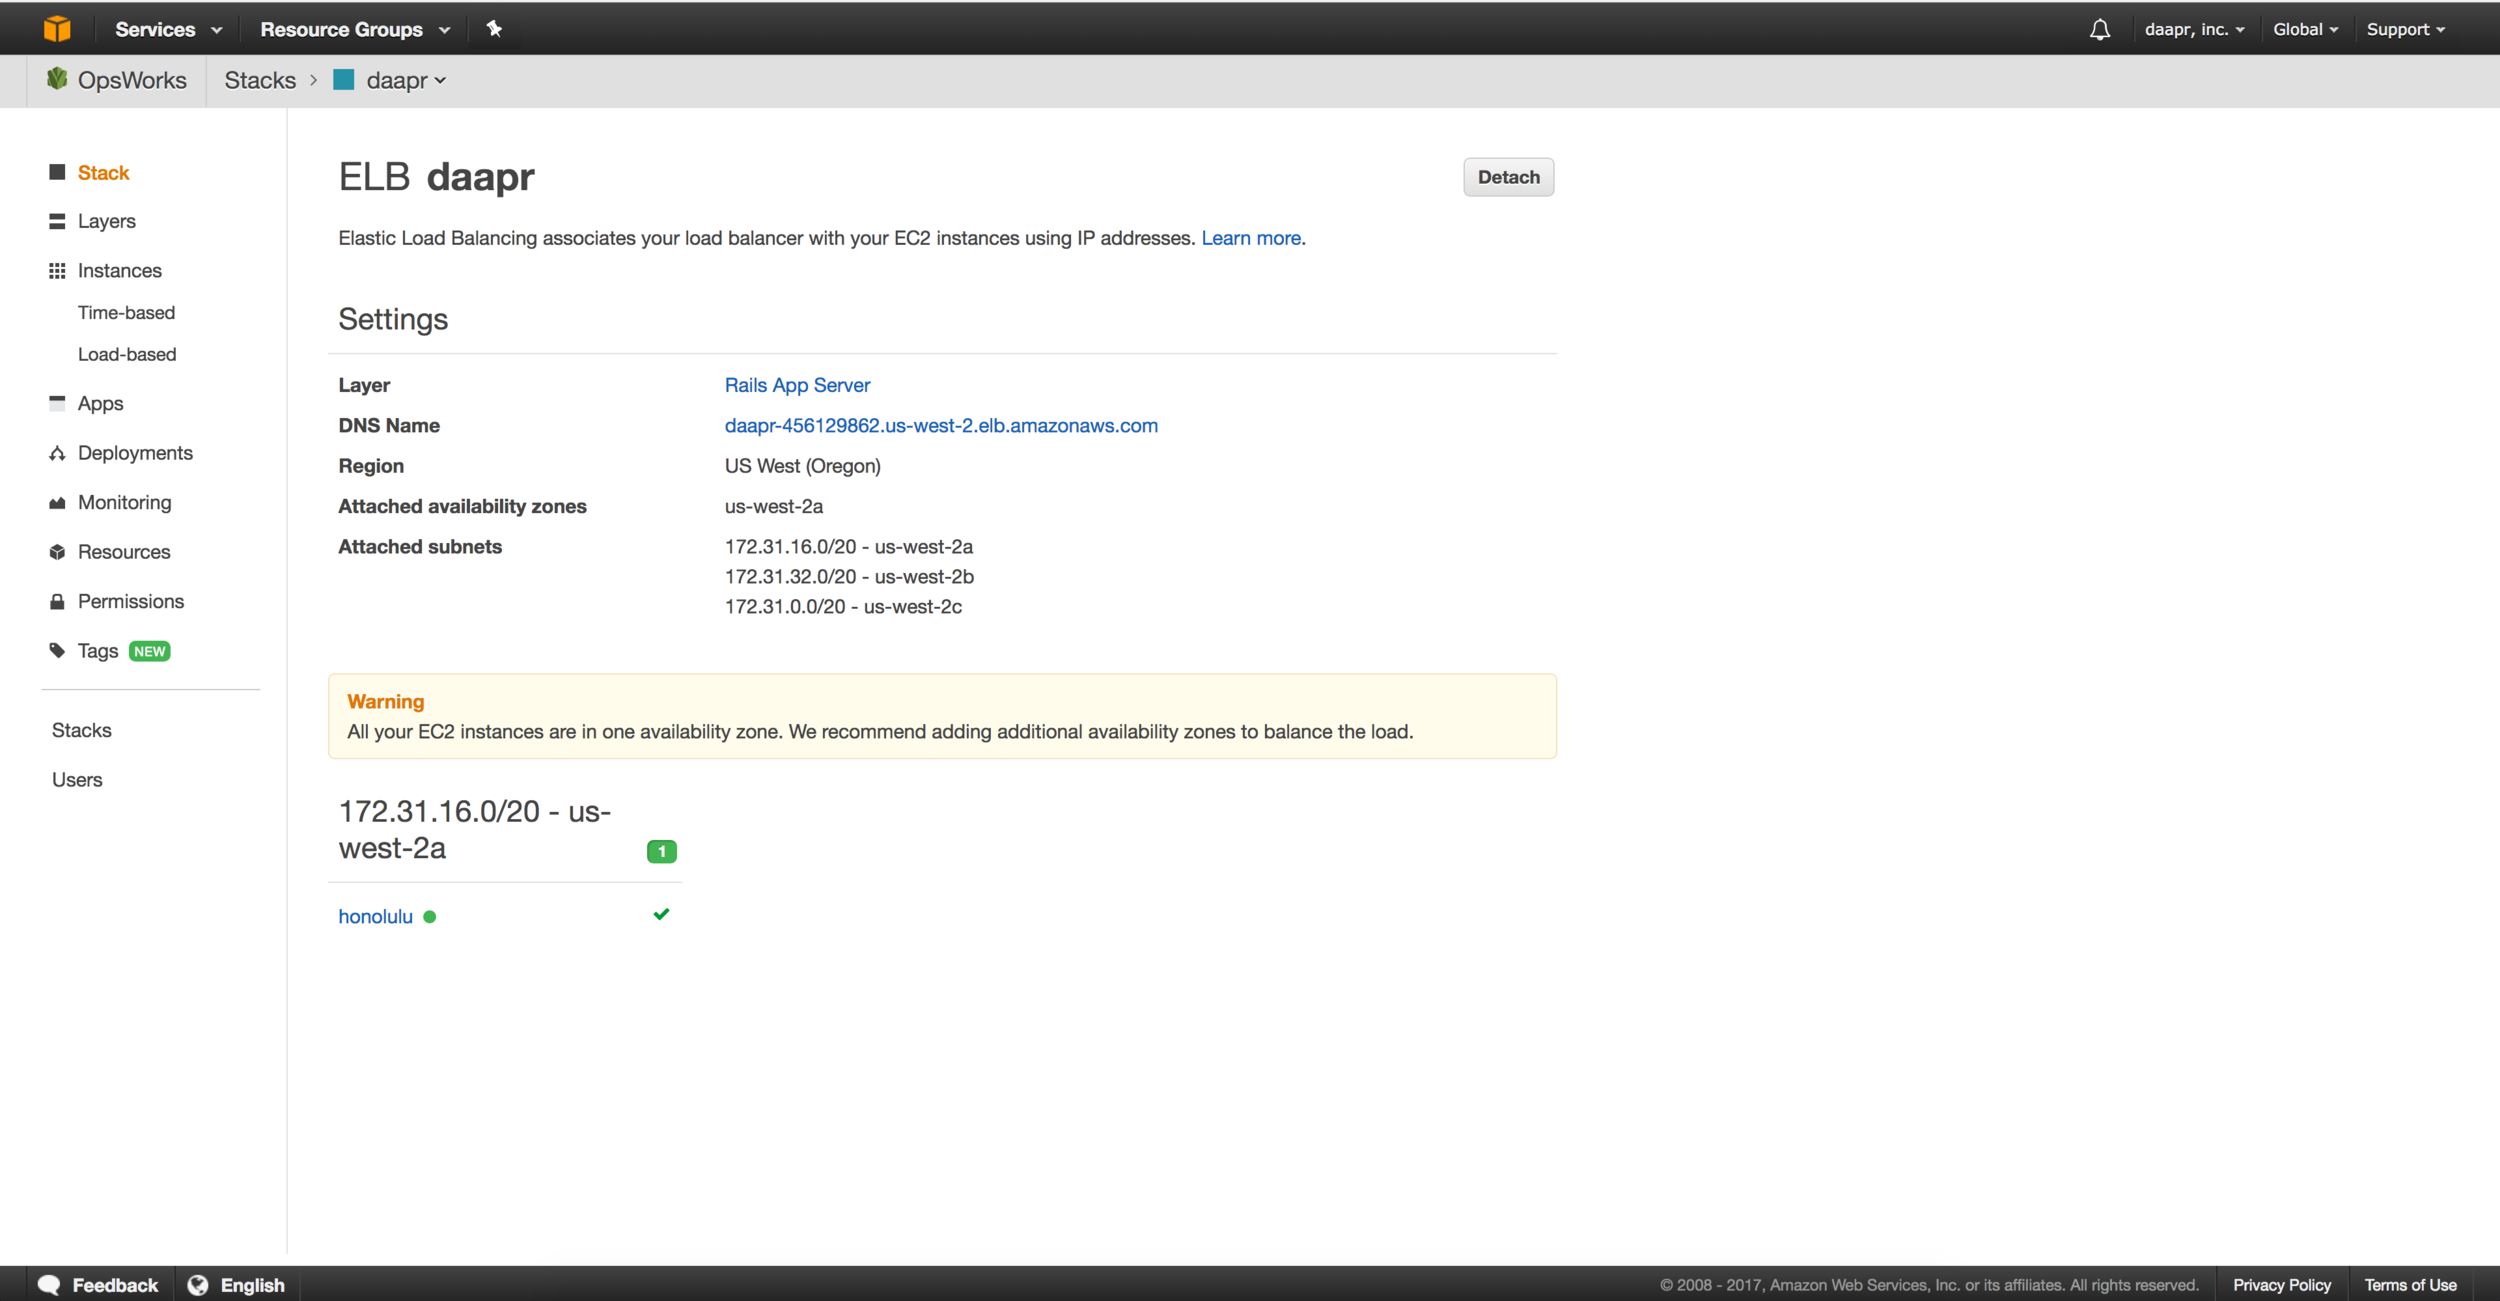This screenshot has height=1301, width=2500.
Task: Go to Stacks list in sidebar
Action: tap(82, 730)
